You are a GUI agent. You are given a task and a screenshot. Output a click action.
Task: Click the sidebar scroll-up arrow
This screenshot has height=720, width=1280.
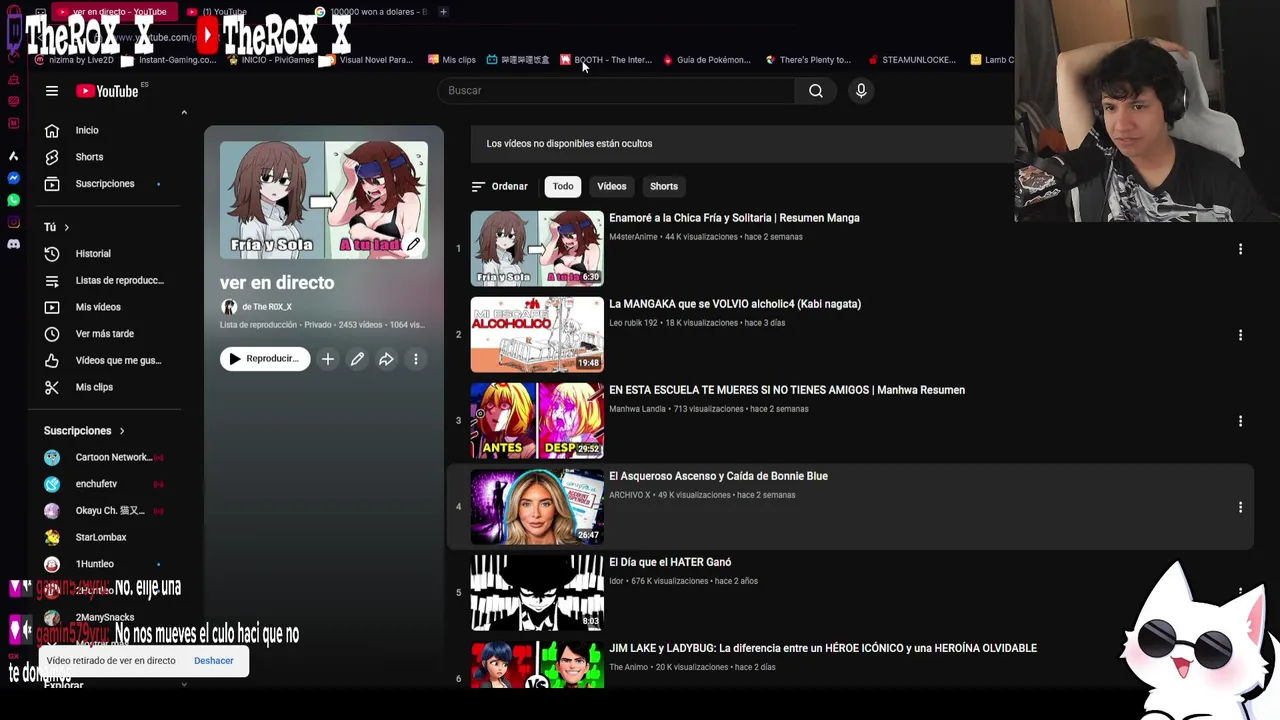[x=184, y=112]
